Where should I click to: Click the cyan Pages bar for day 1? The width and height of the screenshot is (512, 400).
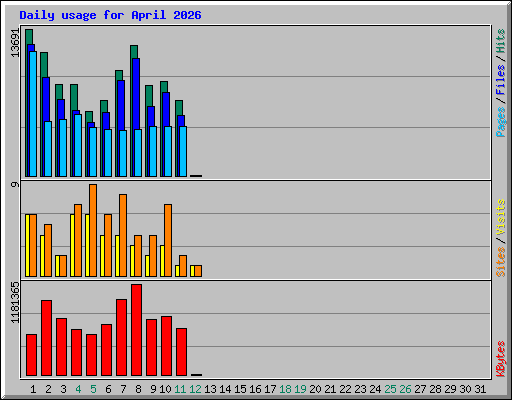click(33, 114)
